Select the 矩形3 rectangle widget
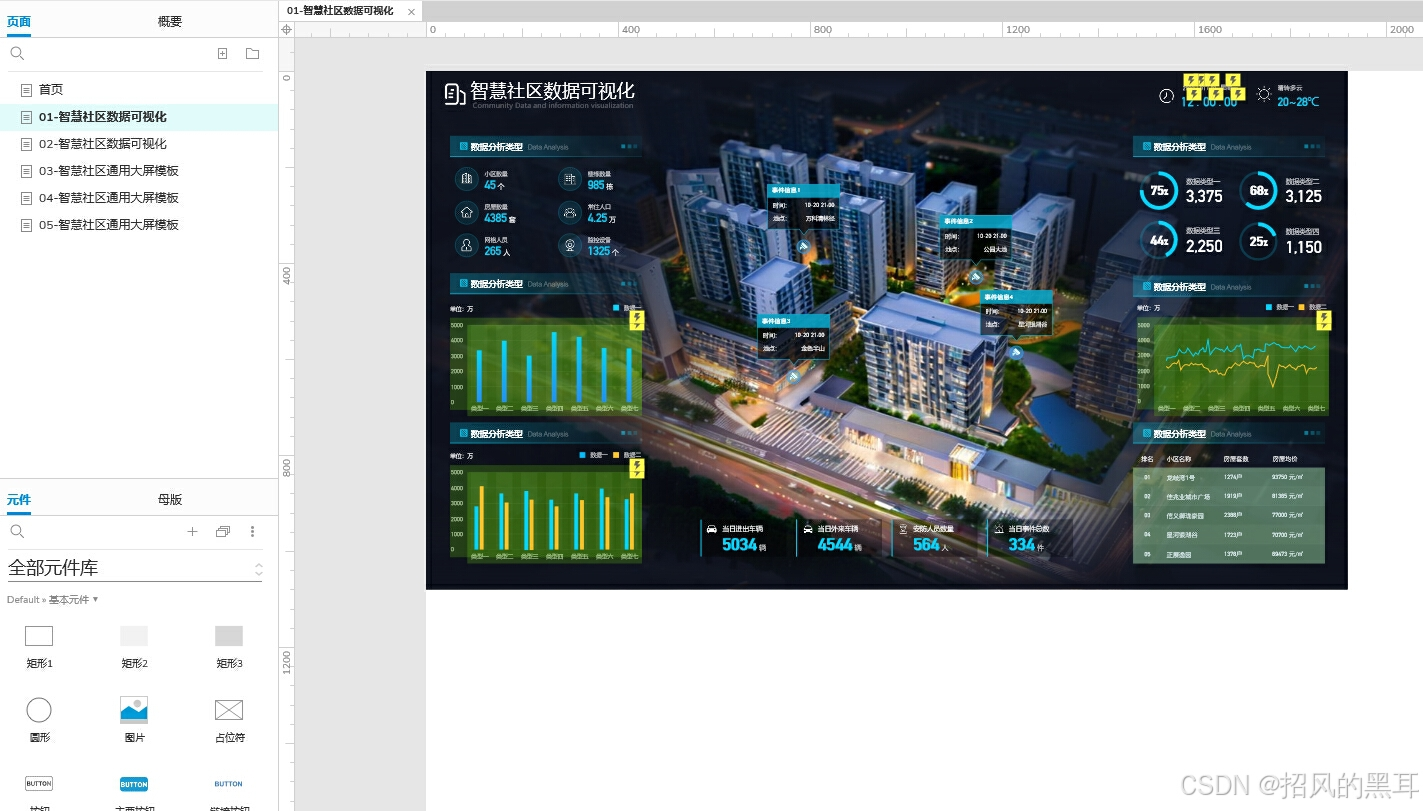This screenshot has width=1423, height=811. click(x=229, y=636)
